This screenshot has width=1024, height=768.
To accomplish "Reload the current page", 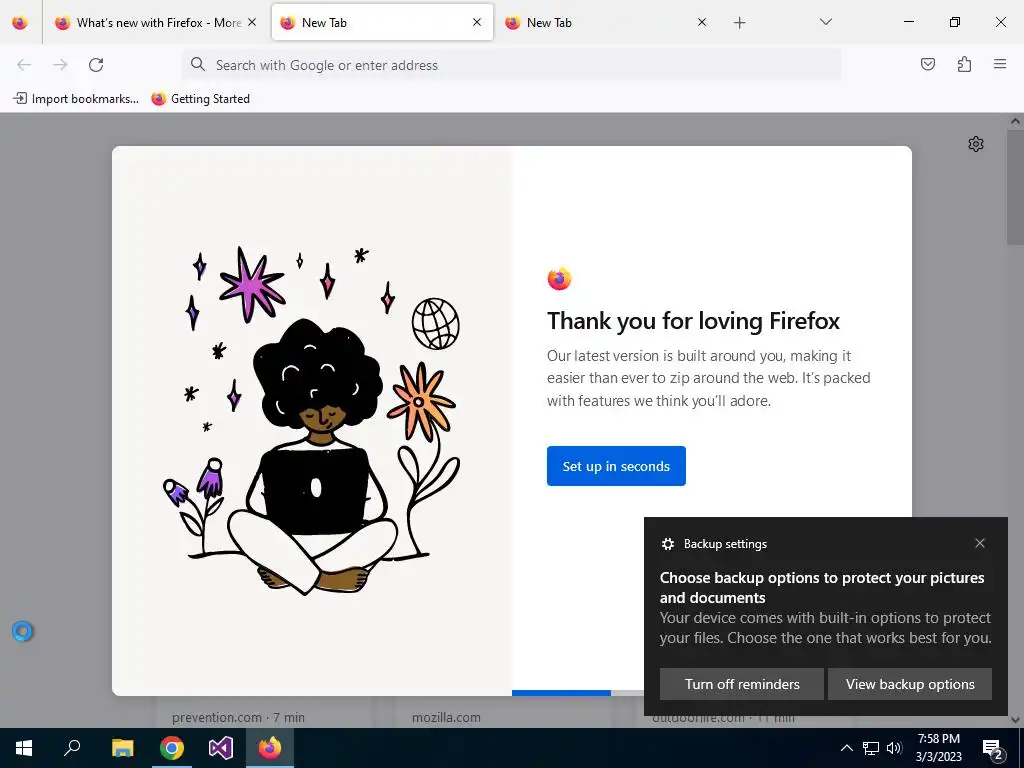I will click(x=96, y=65).
